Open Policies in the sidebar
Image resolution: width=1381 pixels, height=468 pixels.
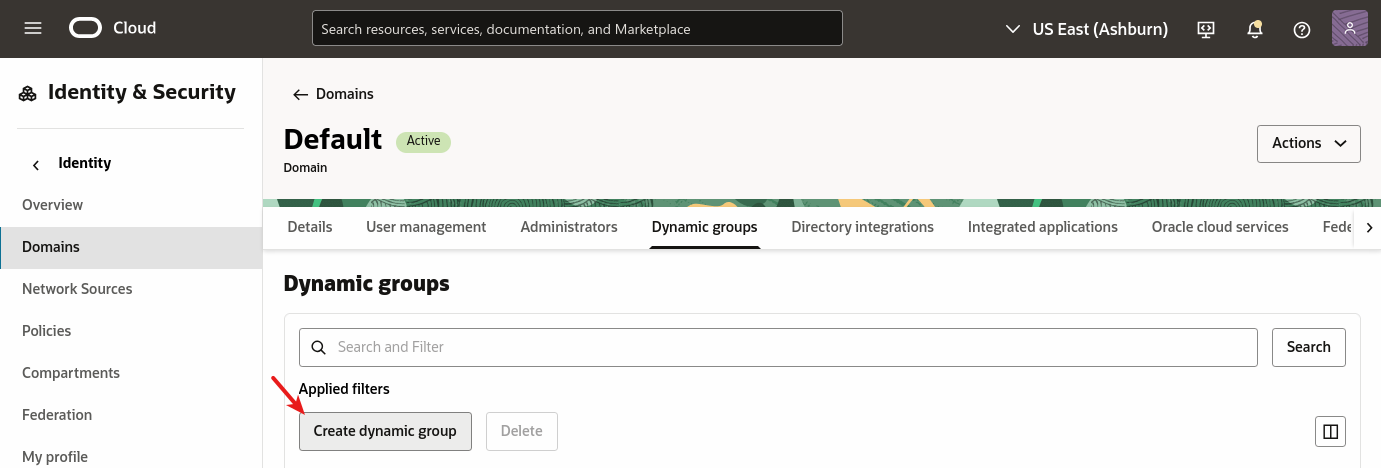(x=131, y=331)
